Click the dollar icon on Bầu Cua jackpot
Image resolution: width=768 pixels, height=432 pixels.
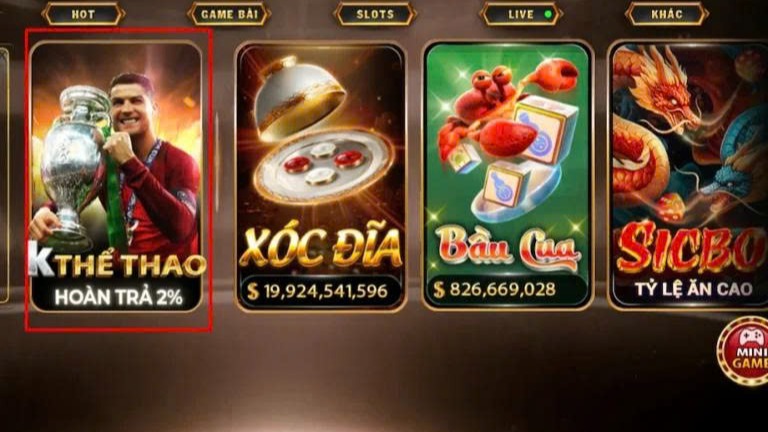pos(439,289)
